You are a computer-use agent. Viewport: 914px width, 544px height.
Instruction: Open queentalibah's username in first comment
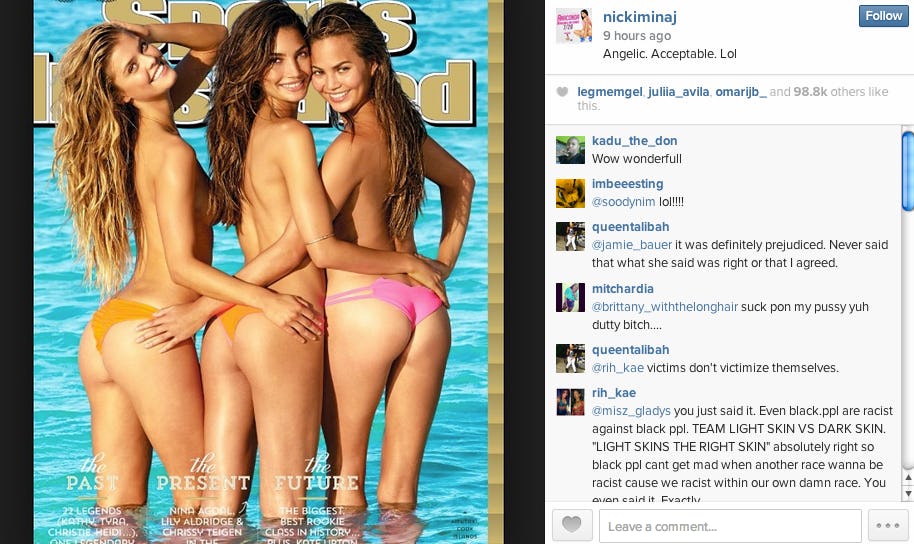pyautogui.click(x=630, y=227)
